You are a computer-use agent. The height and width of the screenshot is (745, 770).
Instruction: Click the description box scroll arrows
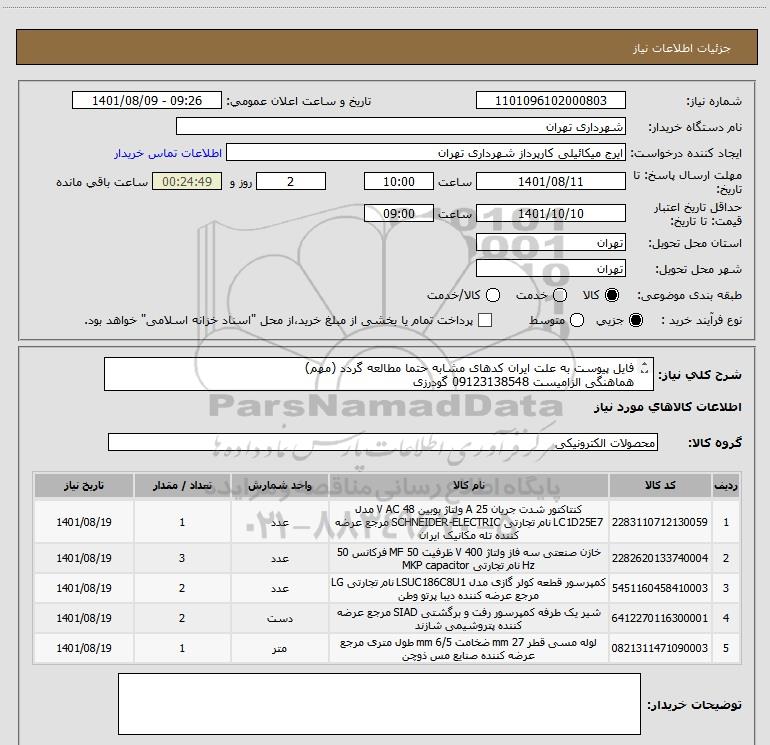(x=645, y=368)
